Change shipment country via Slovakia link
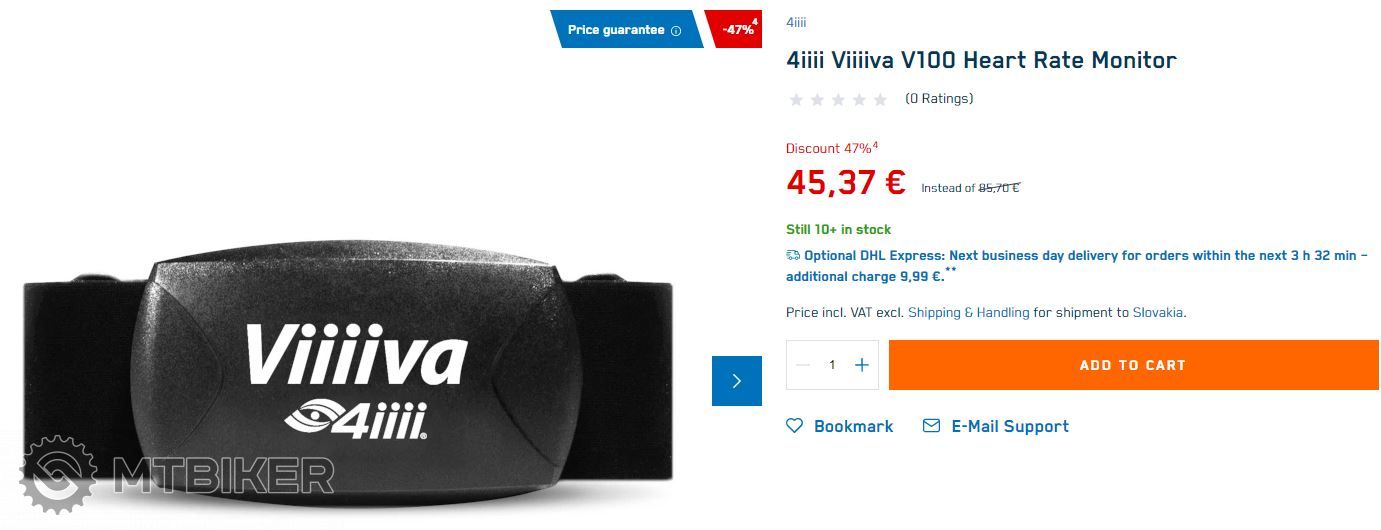The width and height of the screenshot is (1381, 530). (x=1158, y=313)
